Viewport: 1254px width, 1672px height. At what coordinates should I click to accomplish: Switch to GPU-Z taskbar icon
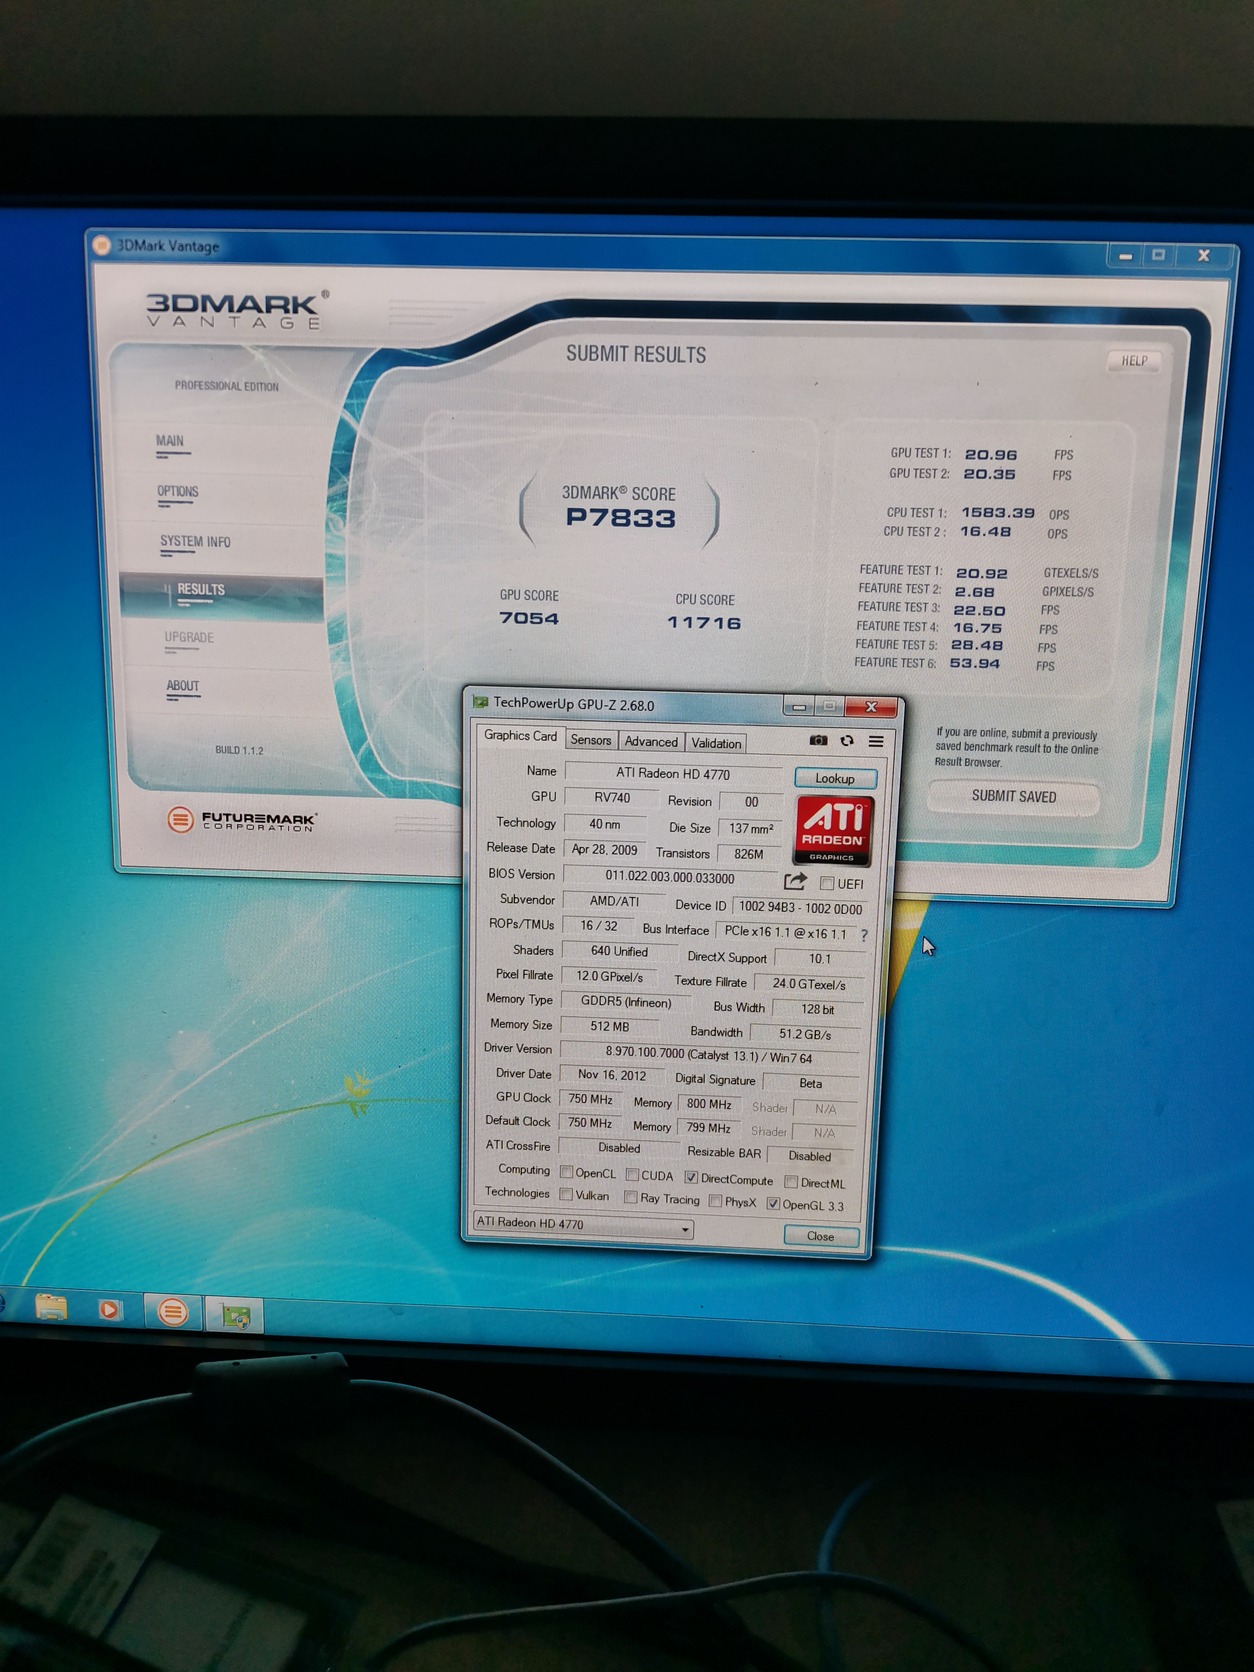click(x=236, y=1316)
